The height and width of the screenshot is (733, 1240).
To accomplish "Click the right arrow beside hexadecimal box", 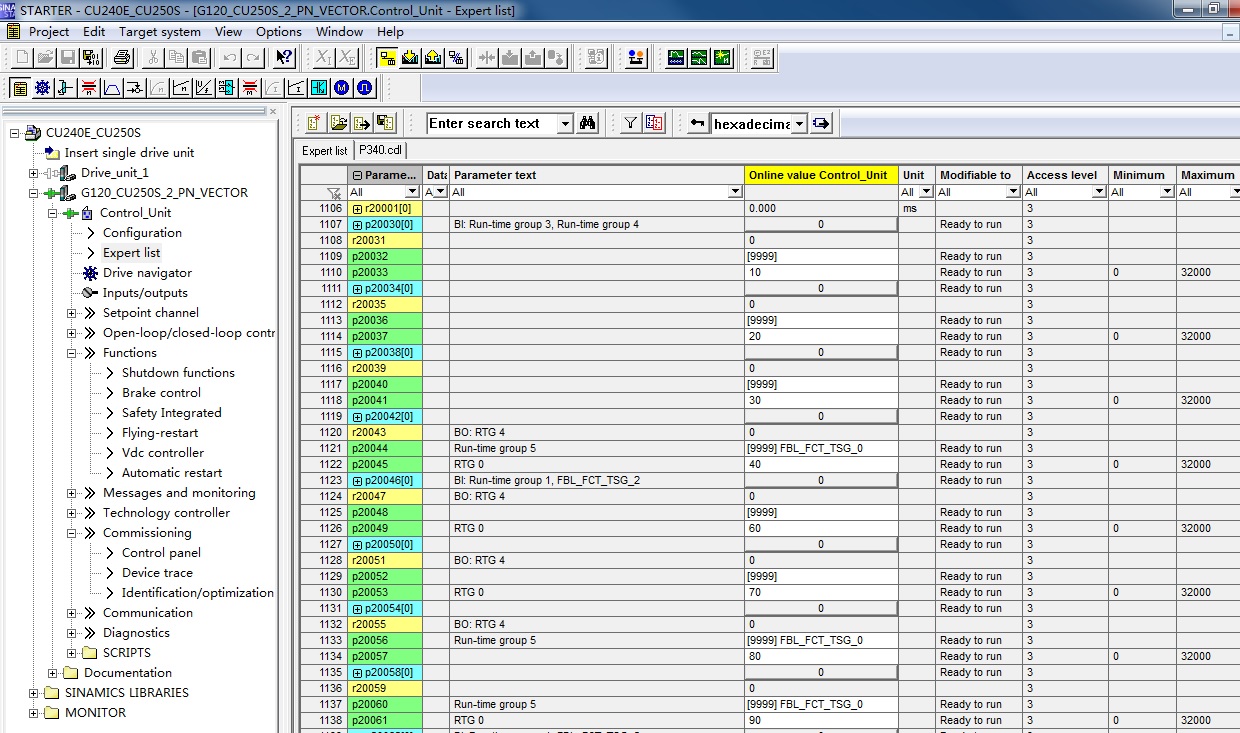I will [x=821, y=123].
